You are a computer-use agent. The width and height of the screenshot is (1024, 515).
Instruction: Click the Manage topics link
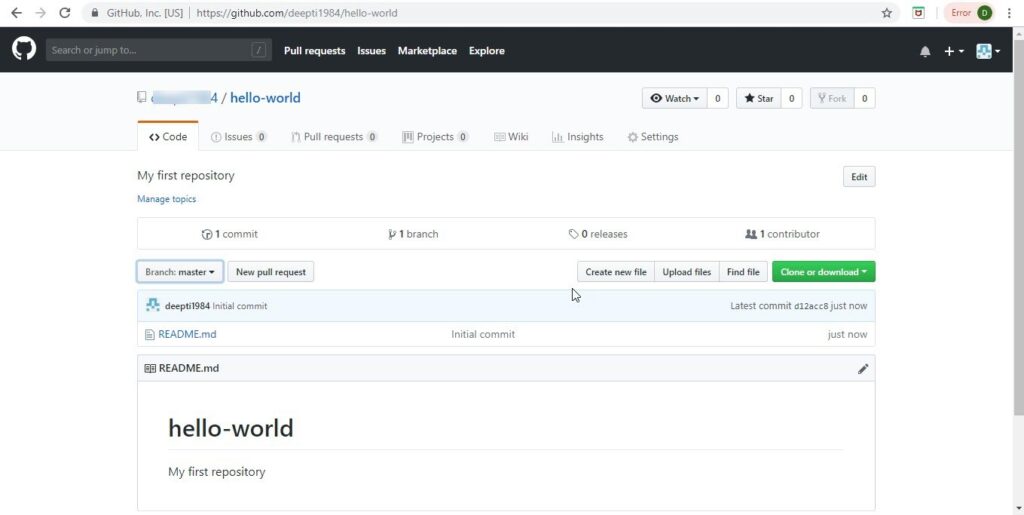[x=167, y=199]
